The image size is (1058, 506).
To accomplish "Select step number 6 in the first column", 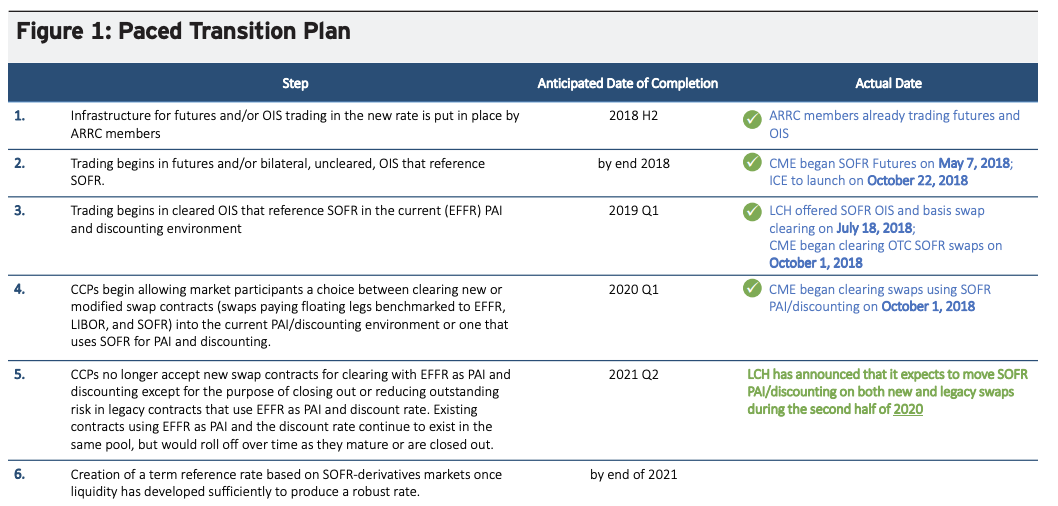I will tap(20, 474).
